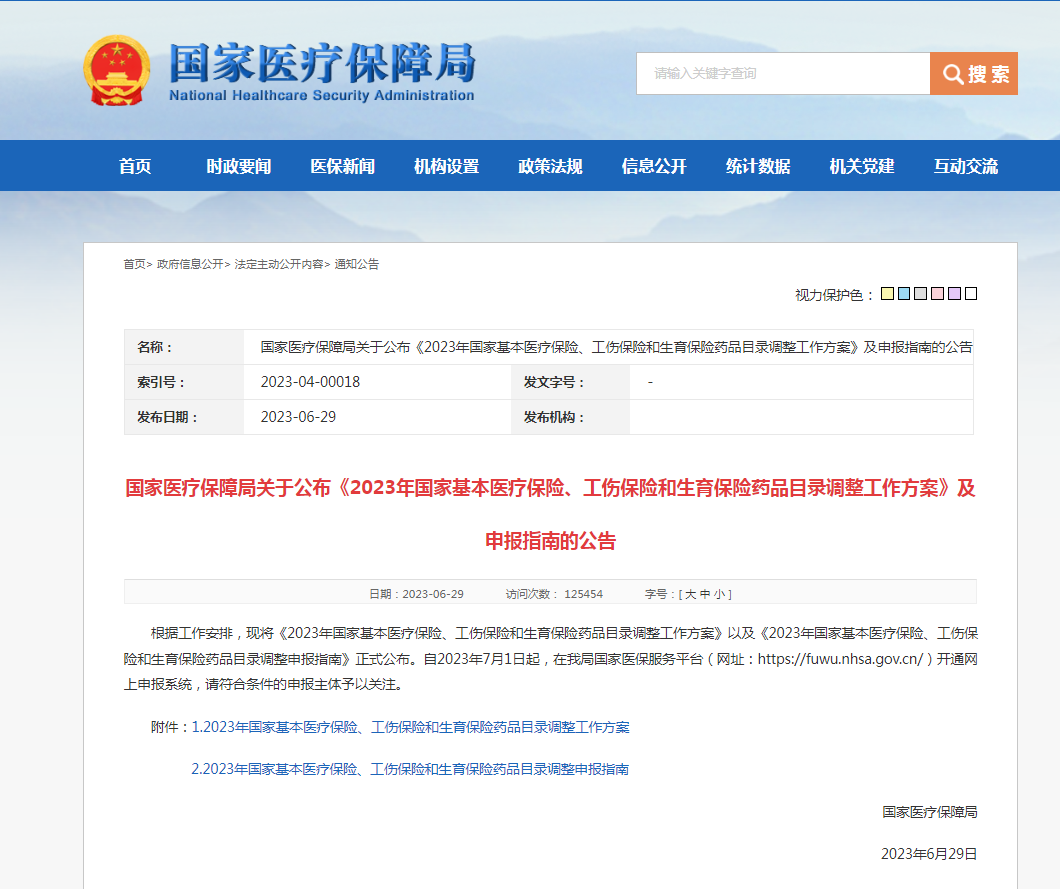Click the orange 搜索 search button

pyautogui.click(x=973, y=73)
